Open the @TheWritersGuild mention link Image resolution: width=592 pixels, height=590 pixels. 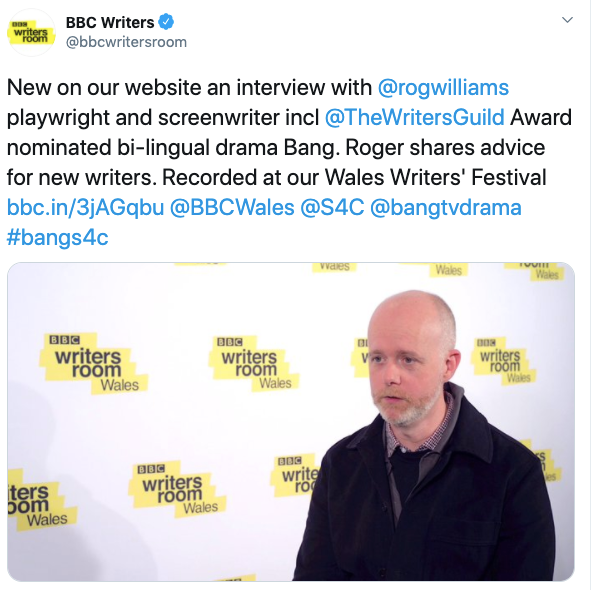coord(415,117)
